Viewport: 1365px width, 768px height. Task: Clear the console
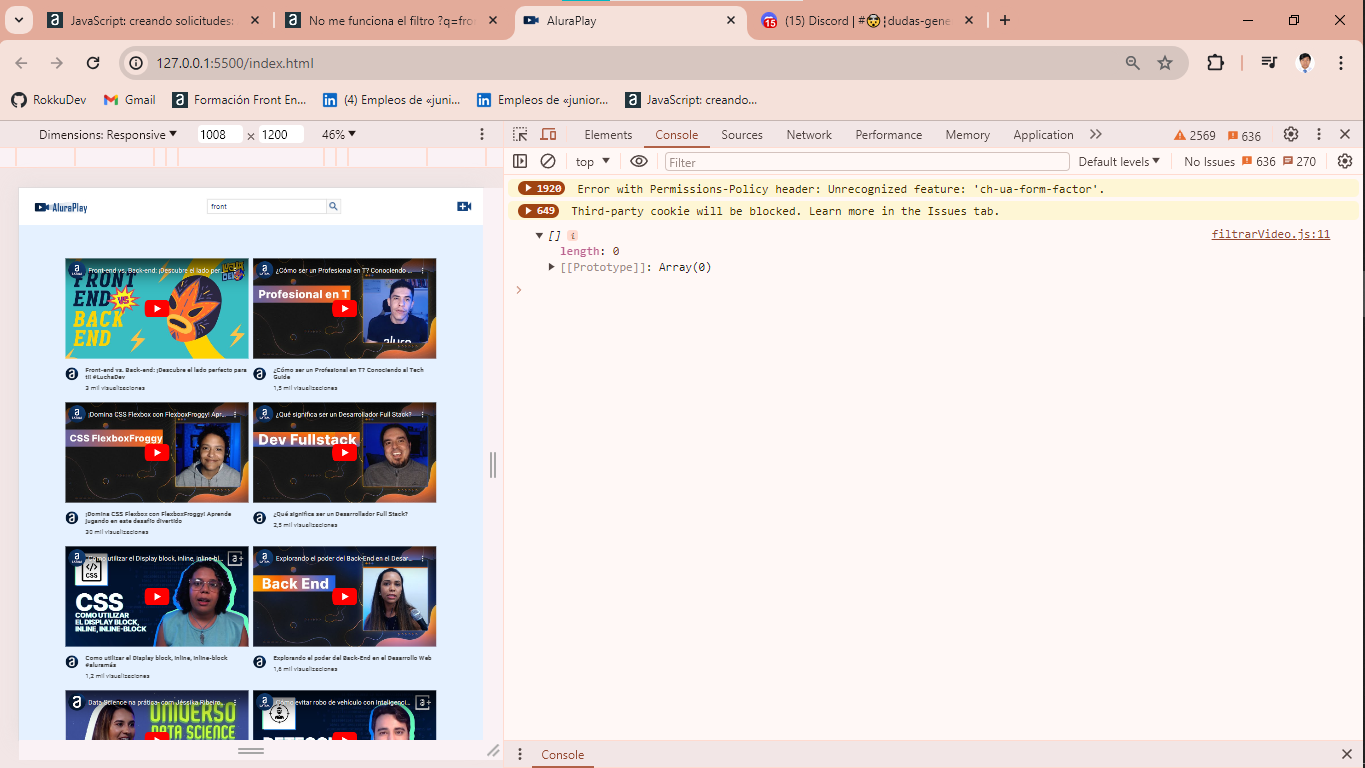(548, 161)
